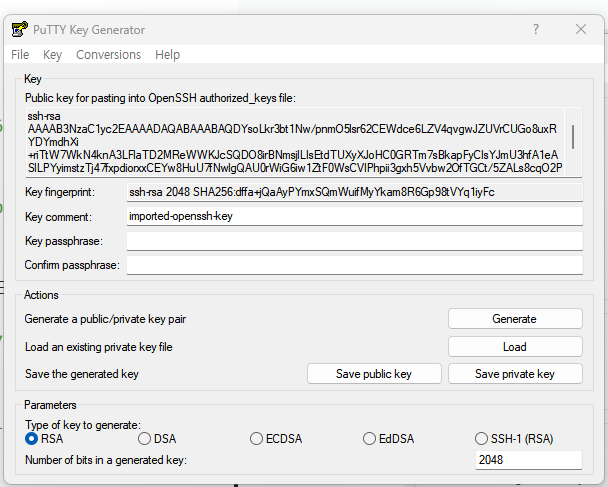Click 'Save the generated key' text

click(x=81, y=374)
